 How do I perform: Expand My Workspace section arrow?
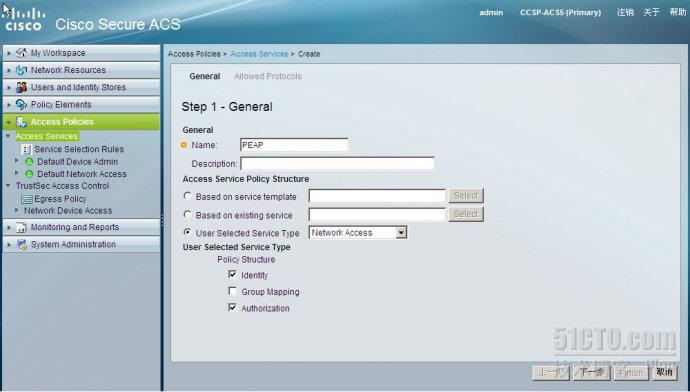pyautogui.click(x=9, y=53)
